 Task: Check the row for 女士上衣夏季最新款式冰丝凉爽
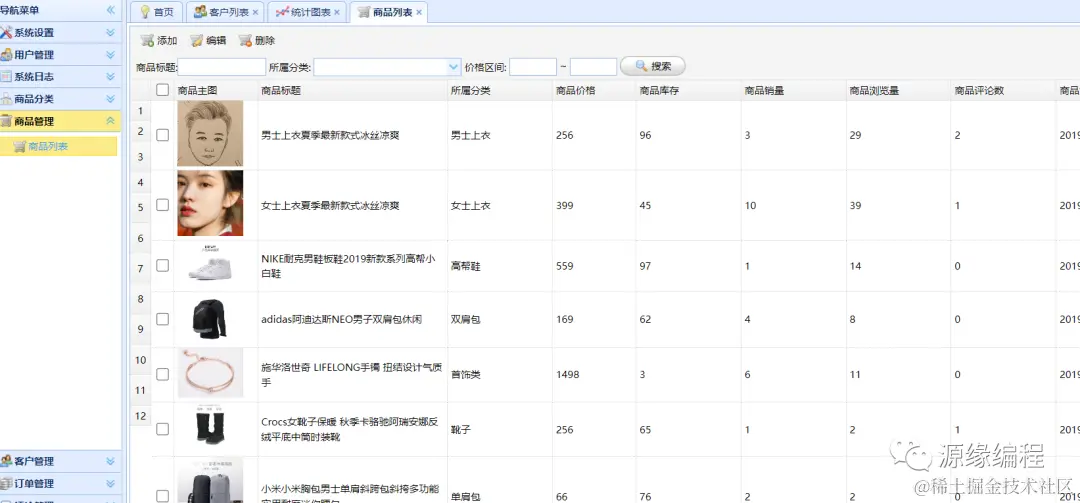(163, 205)
